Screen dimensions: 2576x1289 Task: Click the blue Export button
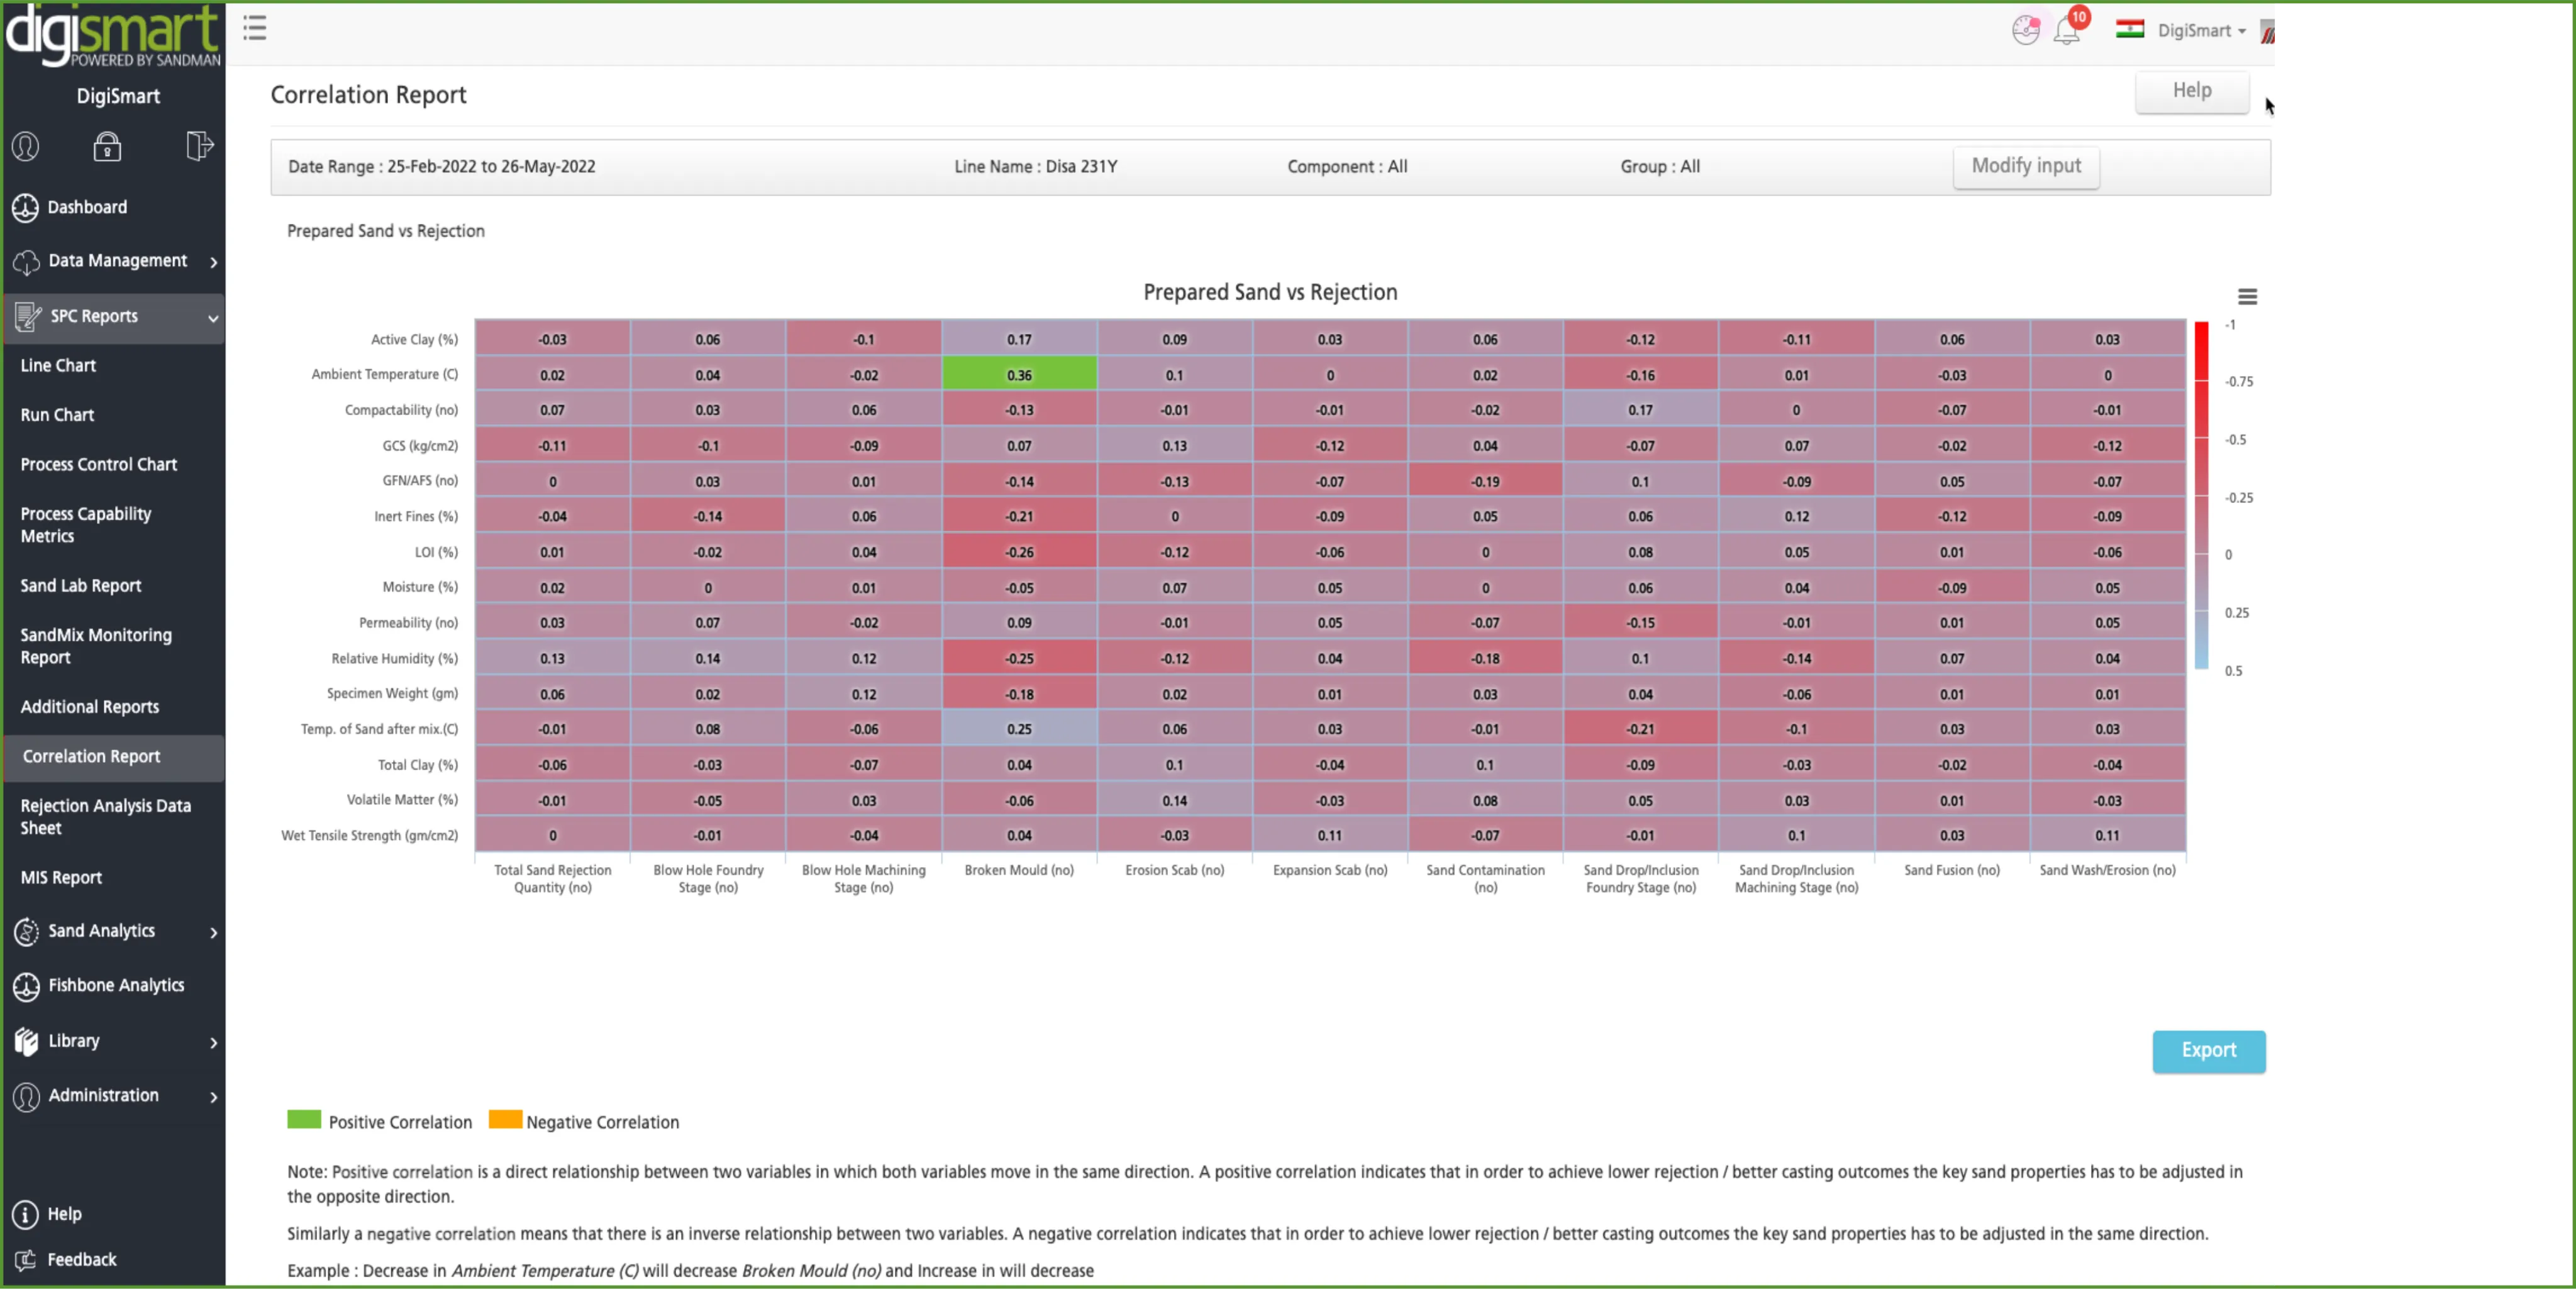[x=2207, y=1050]
